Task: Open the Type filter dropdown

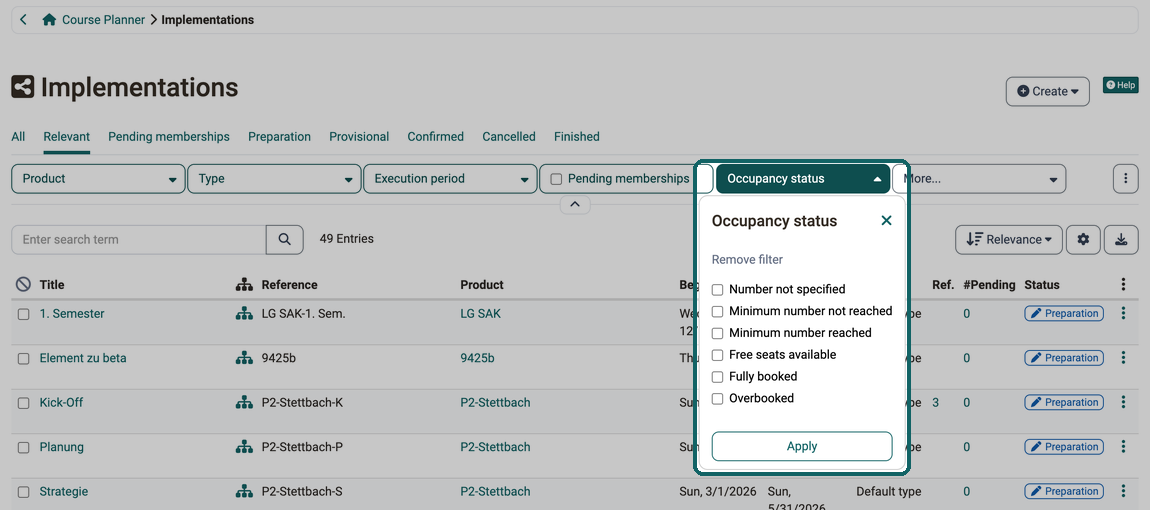Action: pos(274,178)
